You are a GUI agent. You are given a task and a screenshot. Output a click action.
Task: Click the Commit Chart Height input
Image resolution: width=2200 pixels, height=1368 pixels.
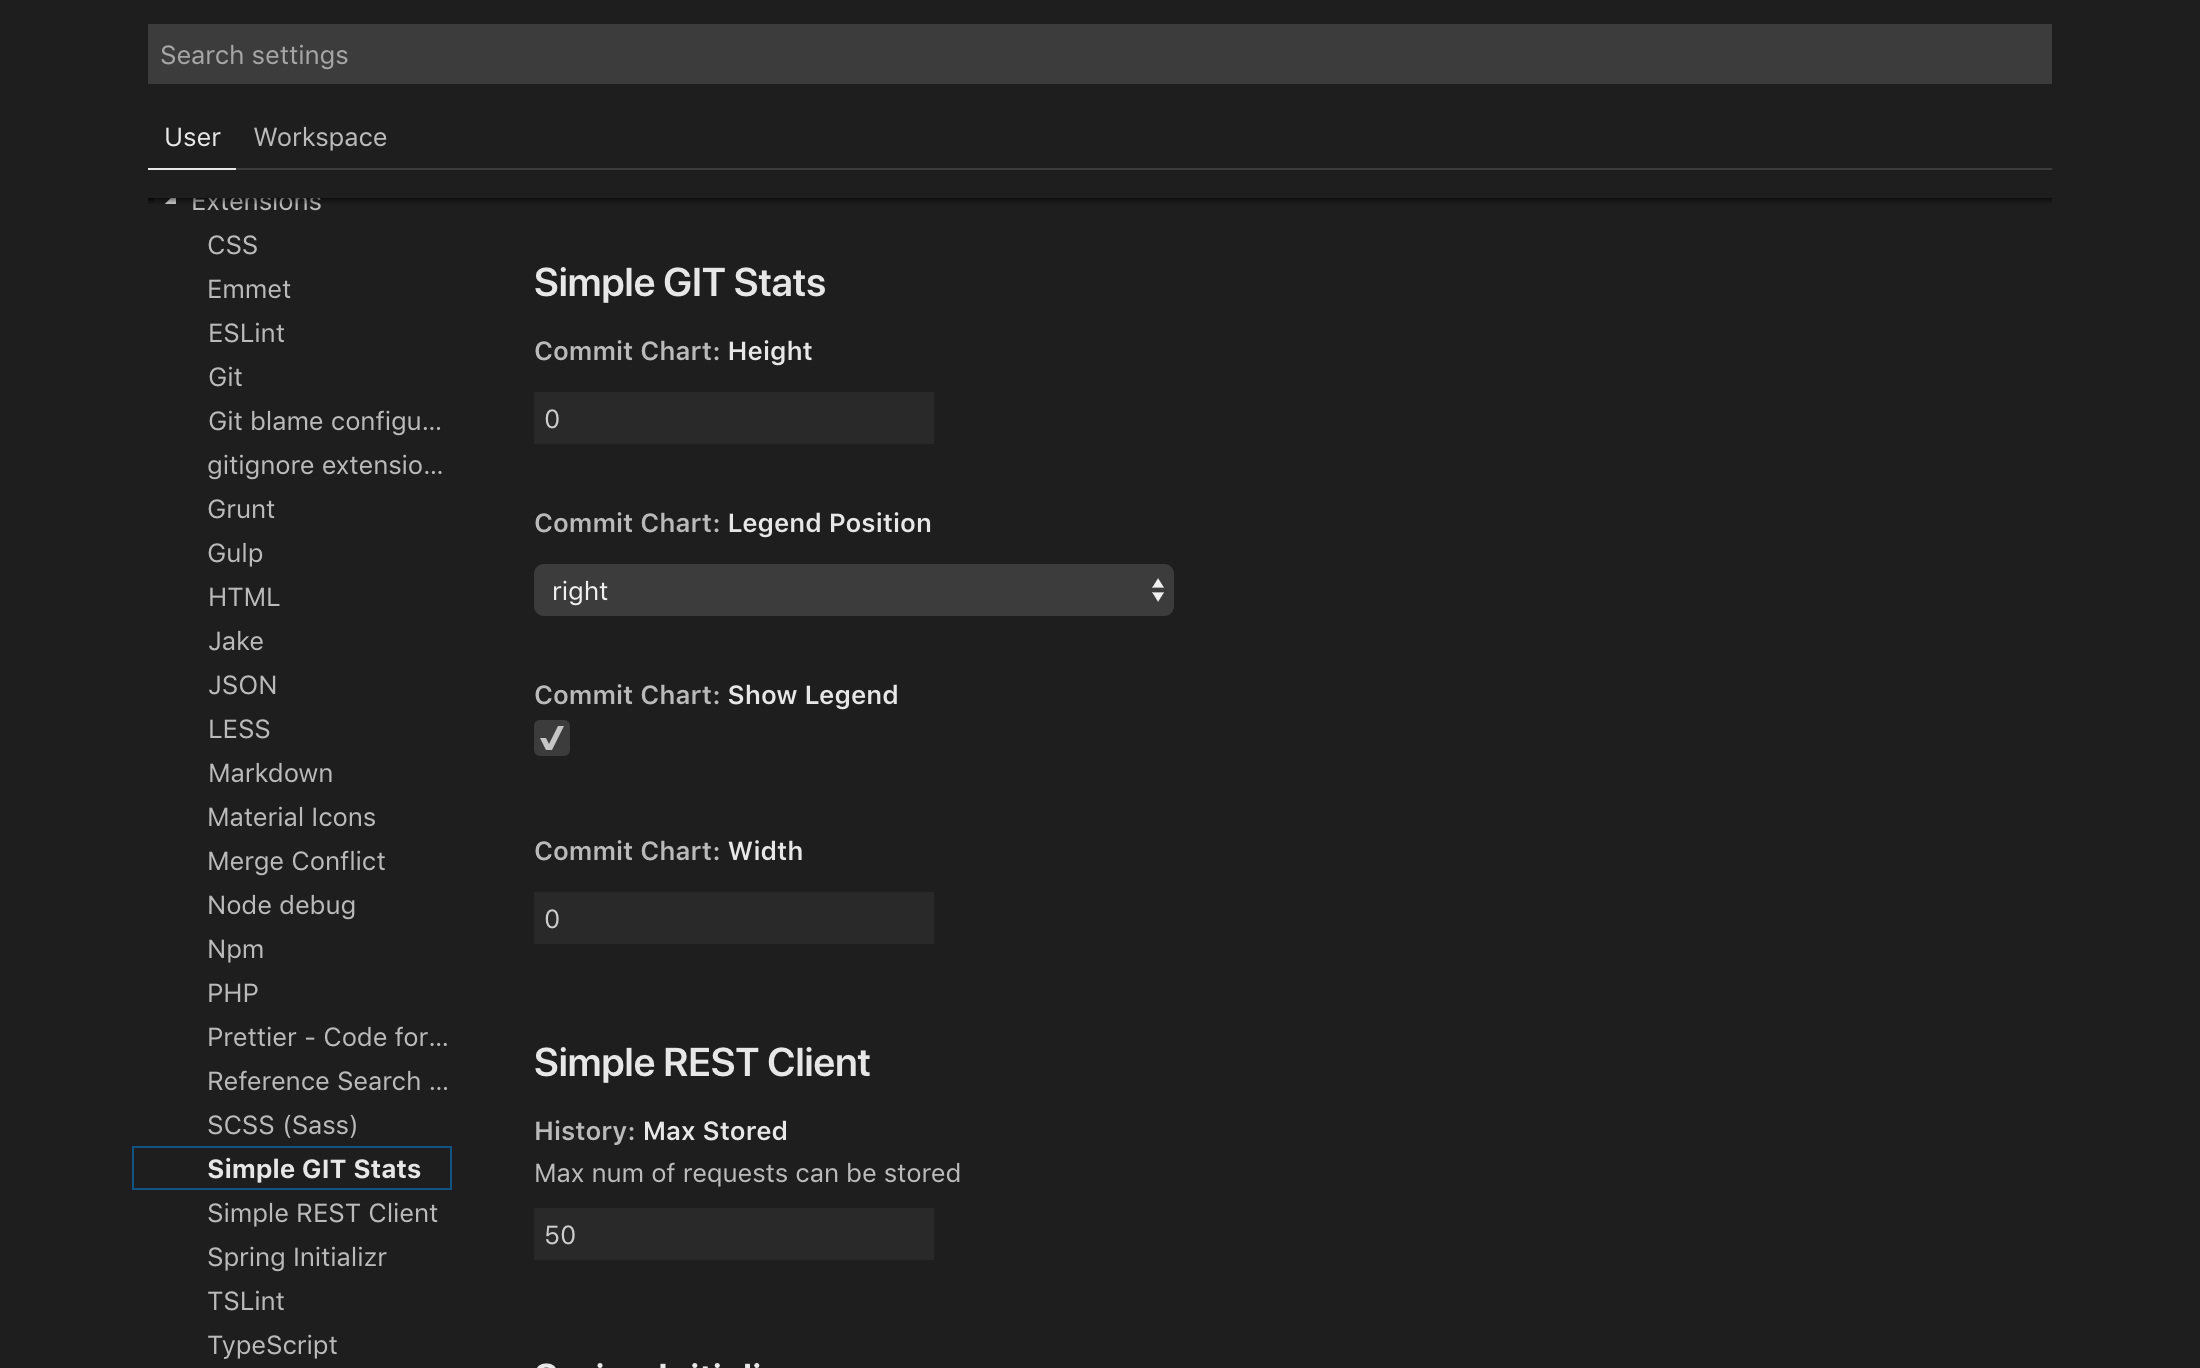(x=733, y=418)
